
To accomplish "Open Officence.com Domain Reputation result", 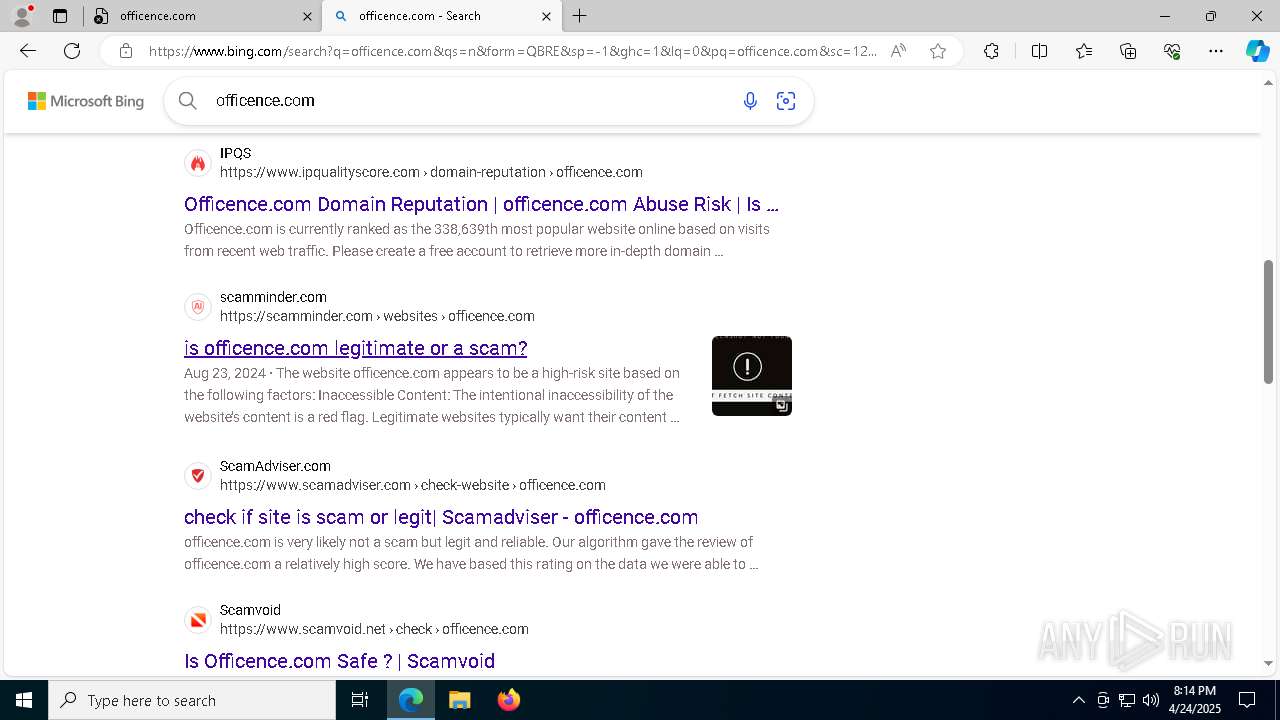I will (x=481, y=204).
